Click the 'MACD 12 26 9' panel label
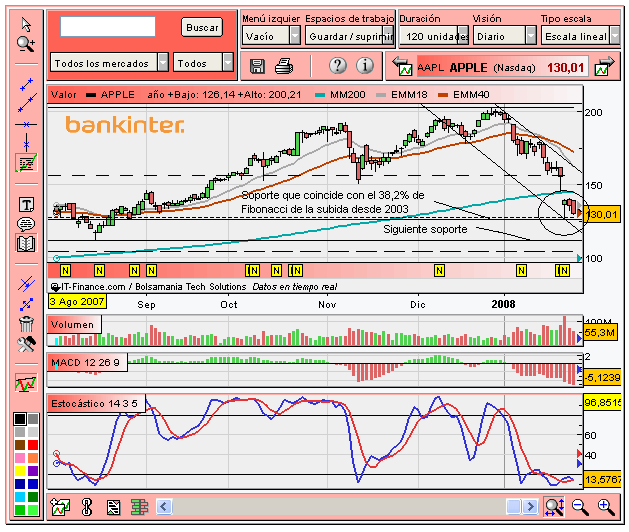The width and height of the screenshot is (629, 532). tap(85, 363)
